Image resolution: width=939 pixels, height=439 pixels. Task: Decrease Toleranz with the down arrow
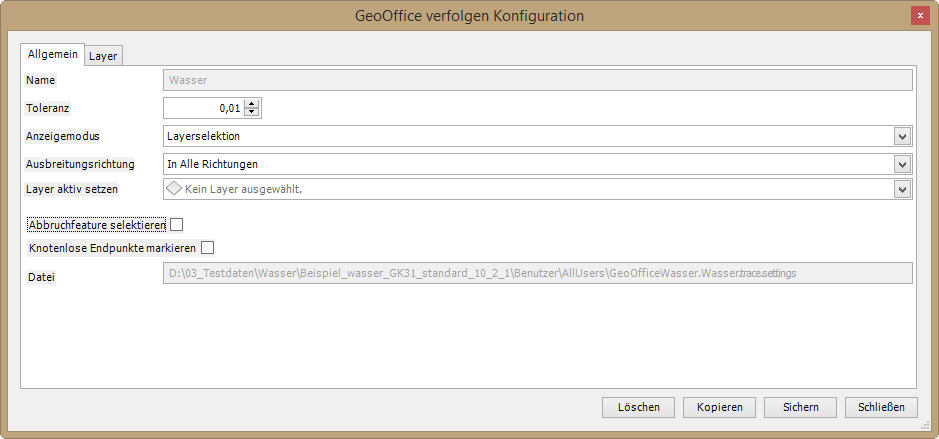pos(251,113)
